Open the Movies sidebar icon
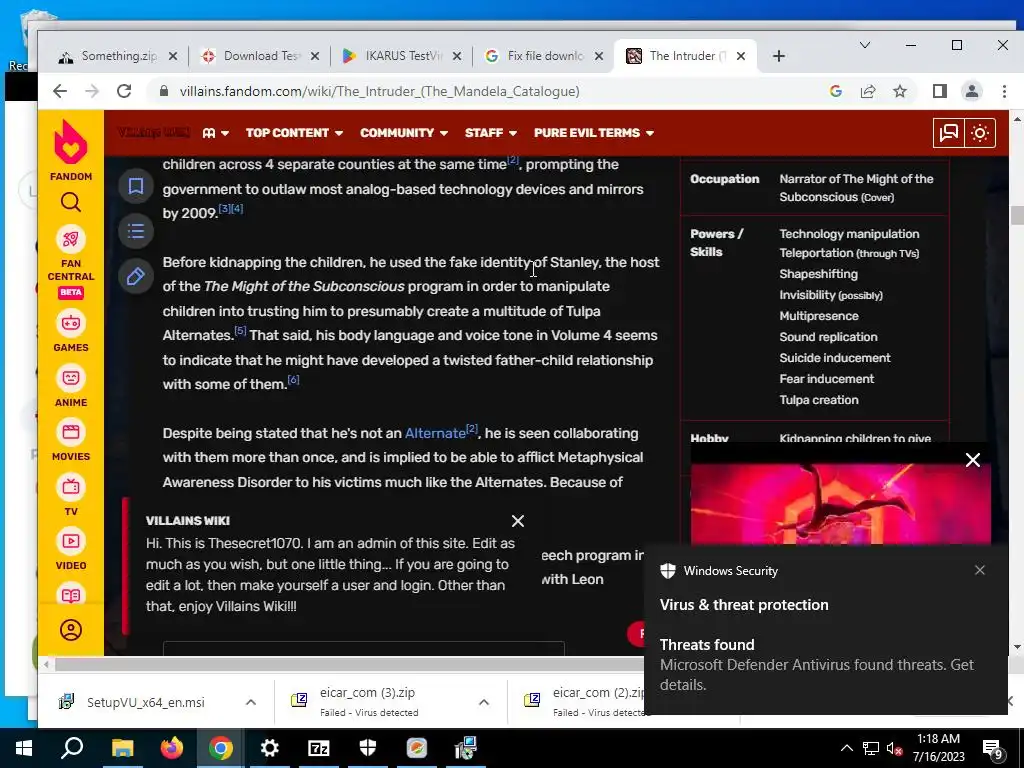 click(71, 432)
